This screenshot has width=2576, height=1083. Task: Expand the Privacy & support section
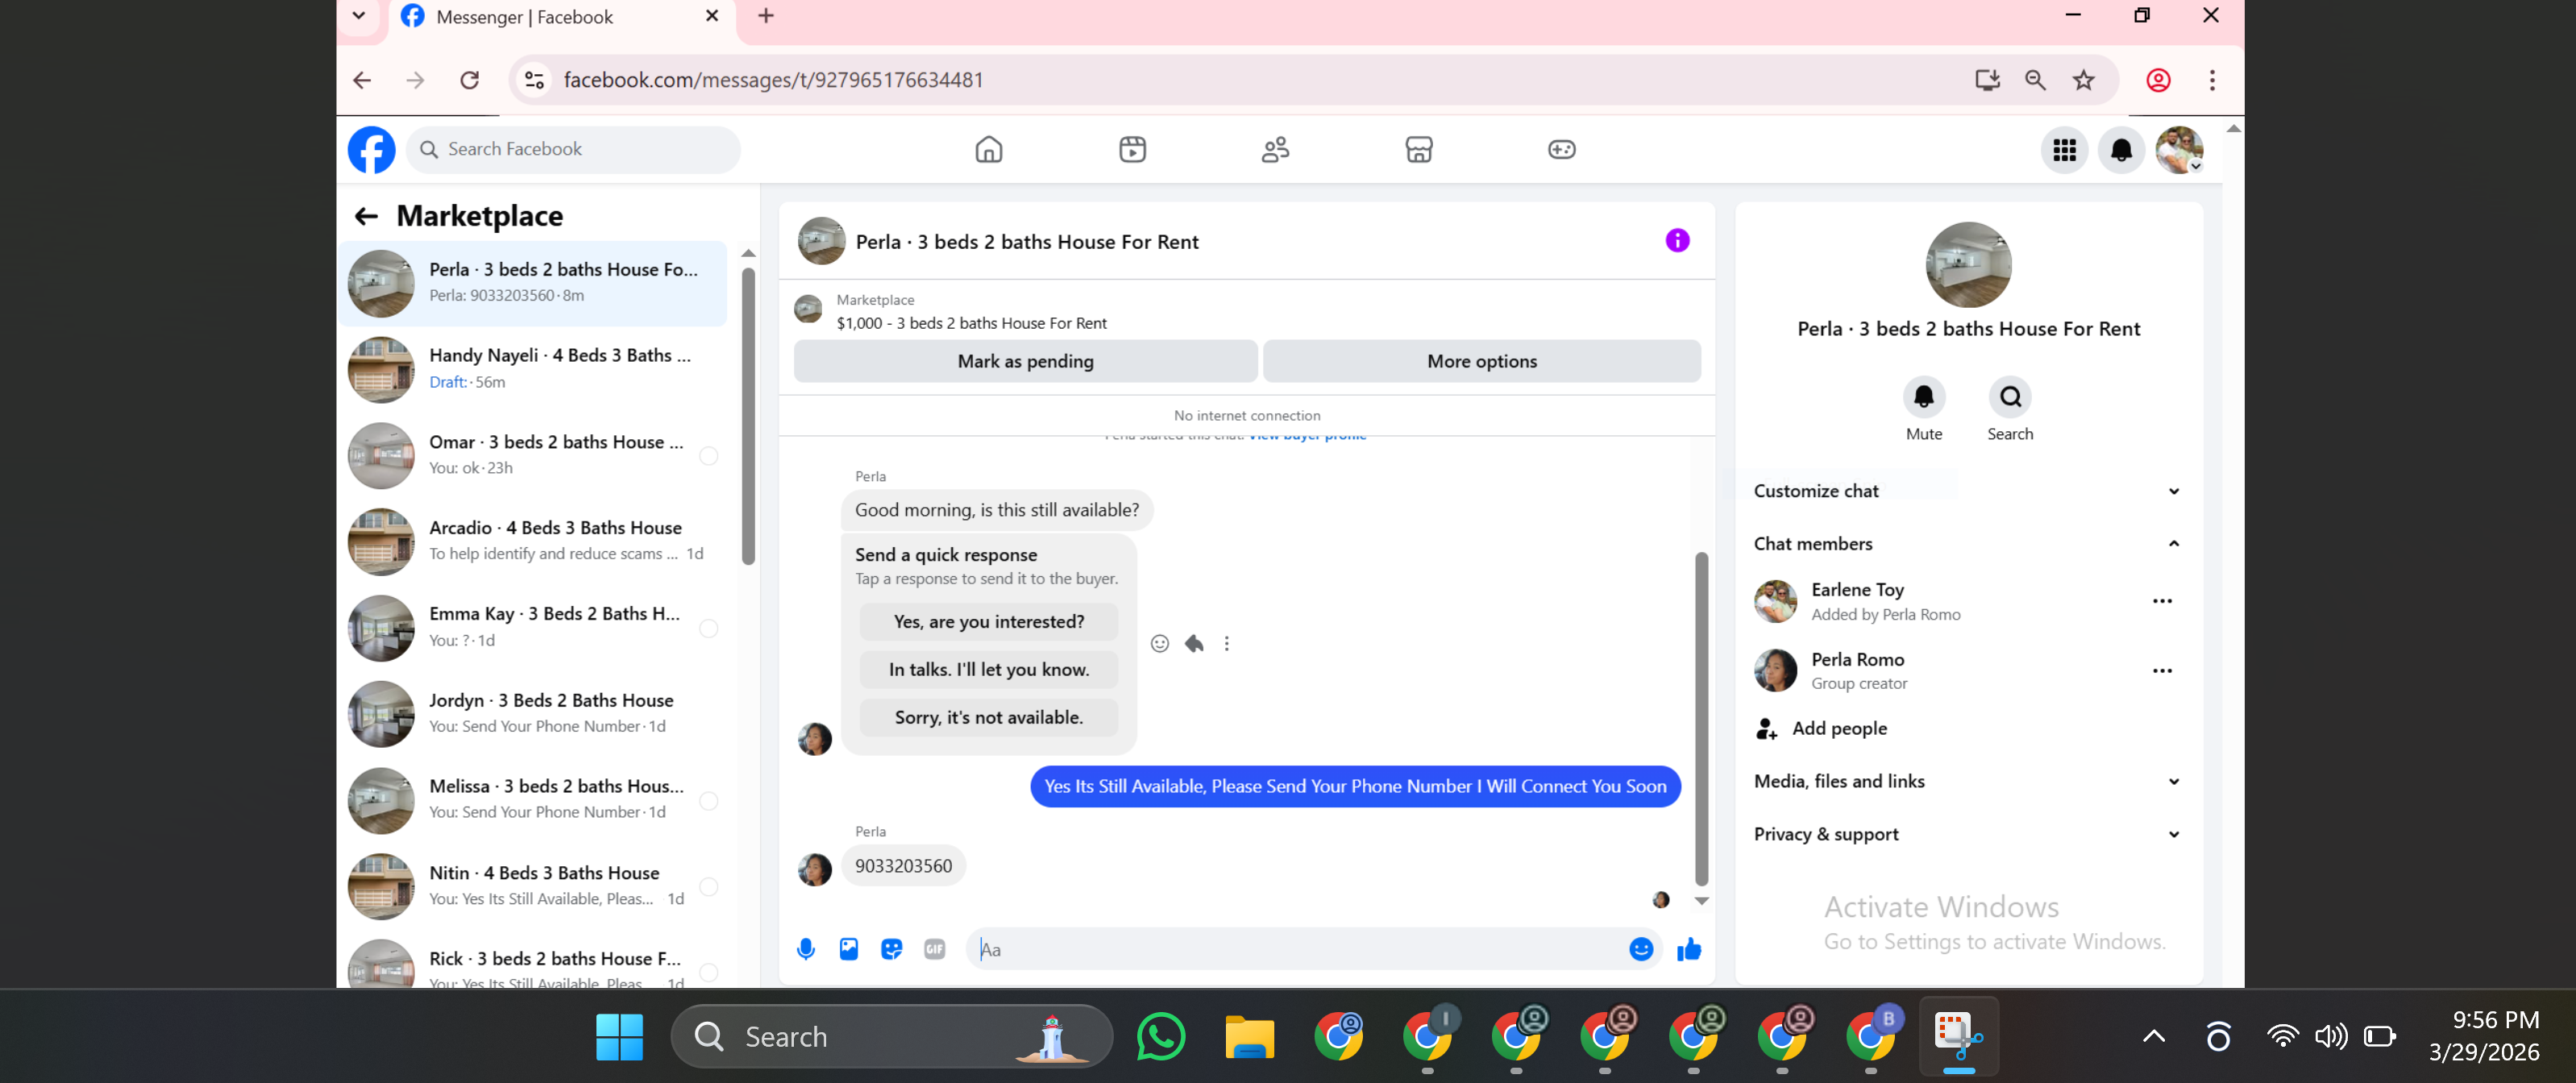pos(1966,834)
